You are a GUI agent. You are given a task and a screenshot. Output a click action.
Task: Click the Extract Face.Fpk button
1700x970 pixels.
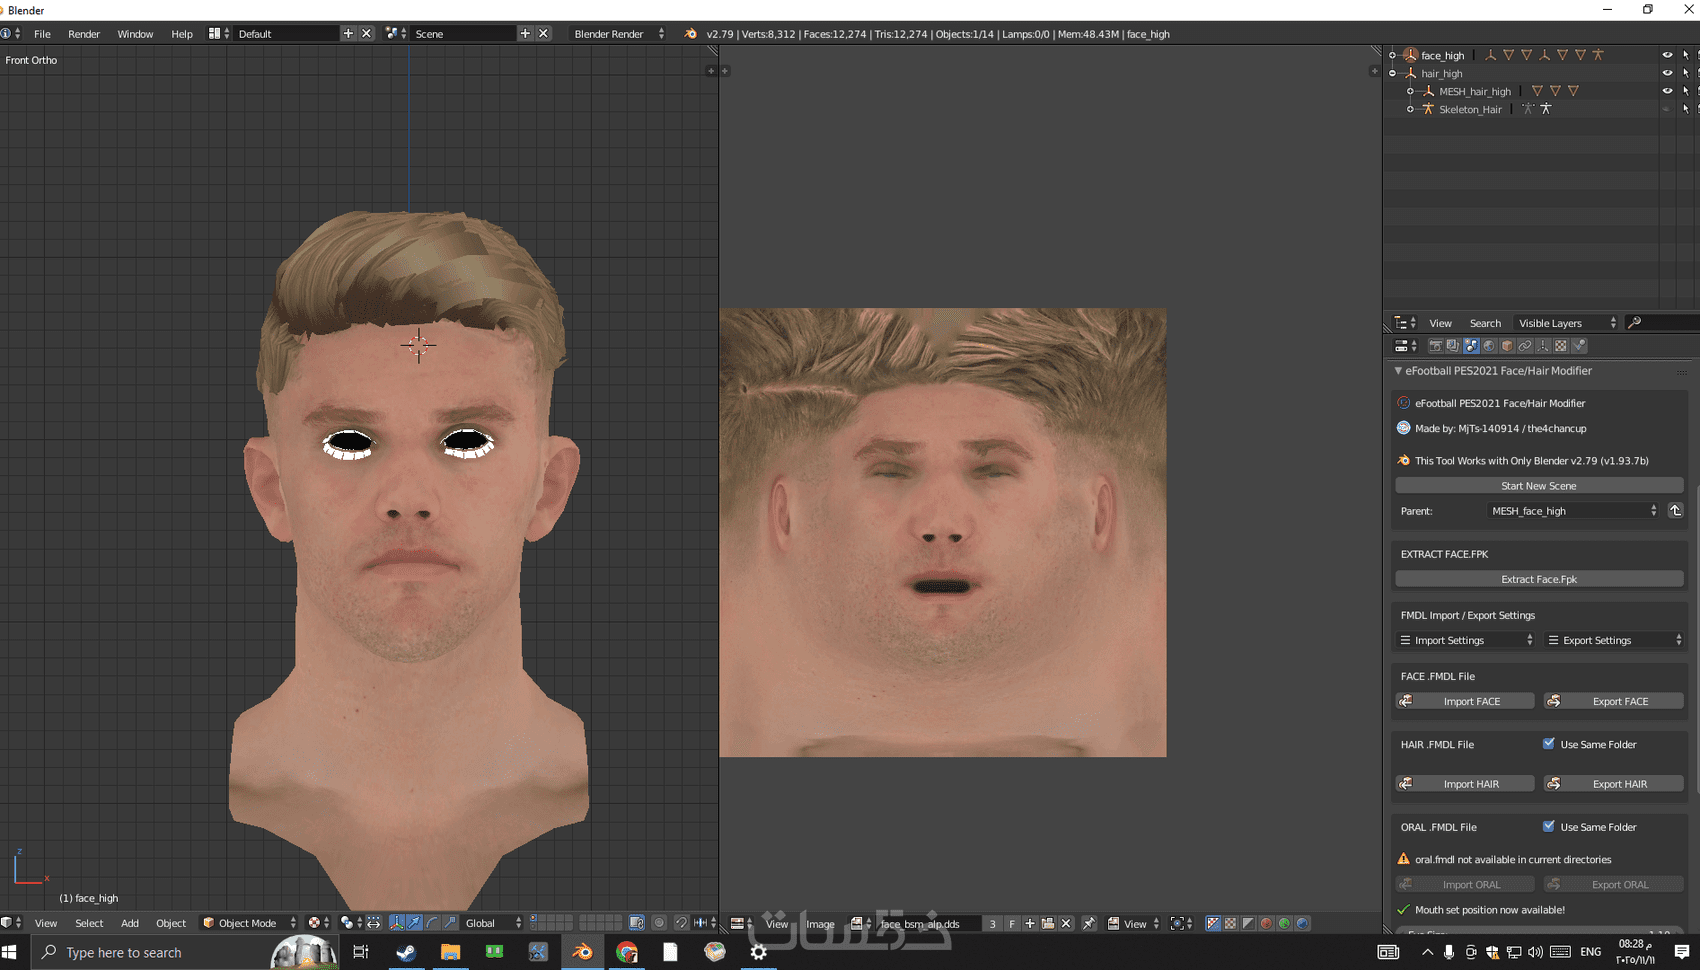tap(1539, 579)
